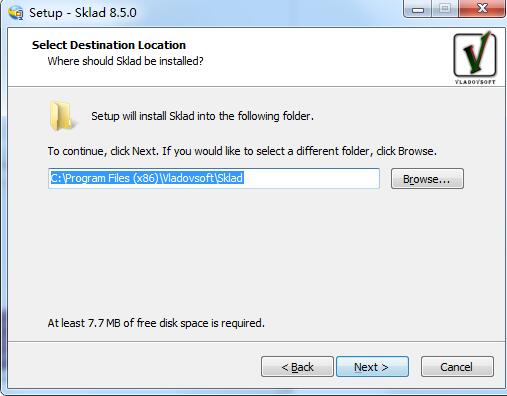The width and height of the screenshot is (507, 396).
Task: Click the VLADOVSOFT caption under the logo
Action: click(475, 82)
